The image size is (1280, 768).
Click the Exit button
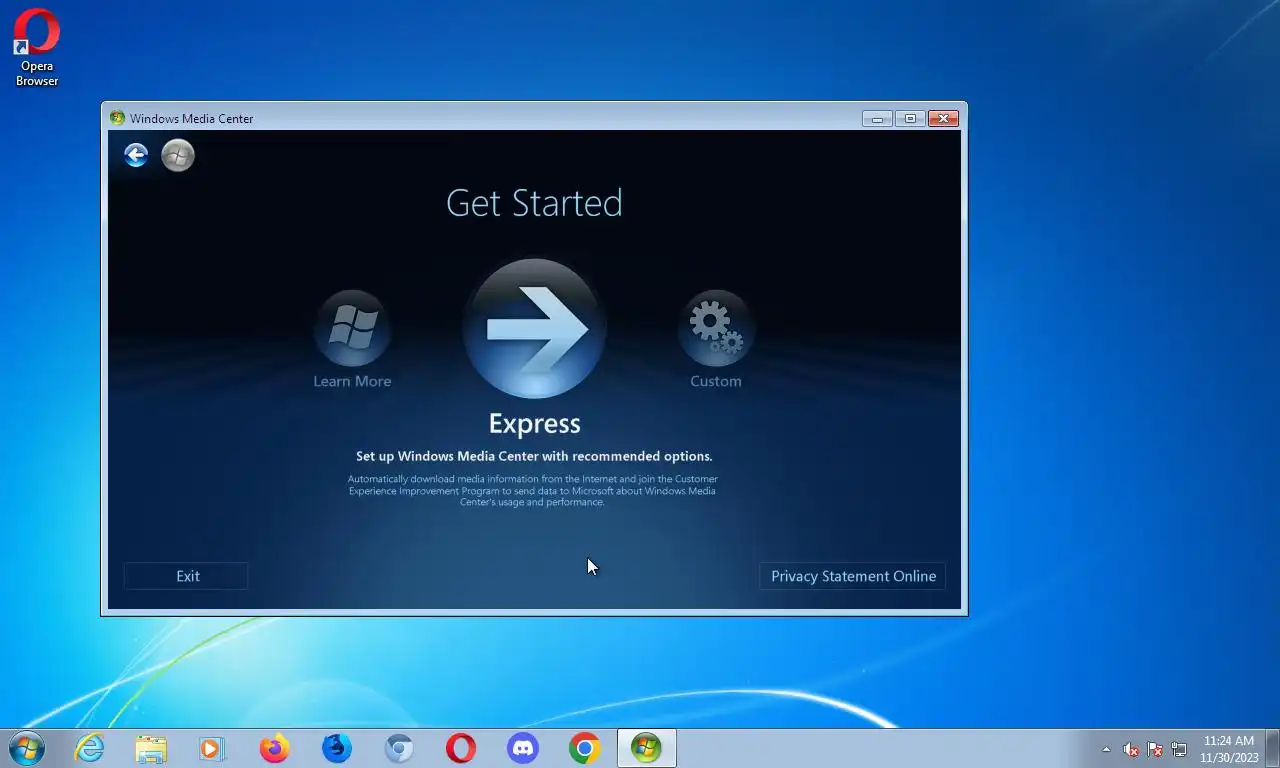point(186,576)
